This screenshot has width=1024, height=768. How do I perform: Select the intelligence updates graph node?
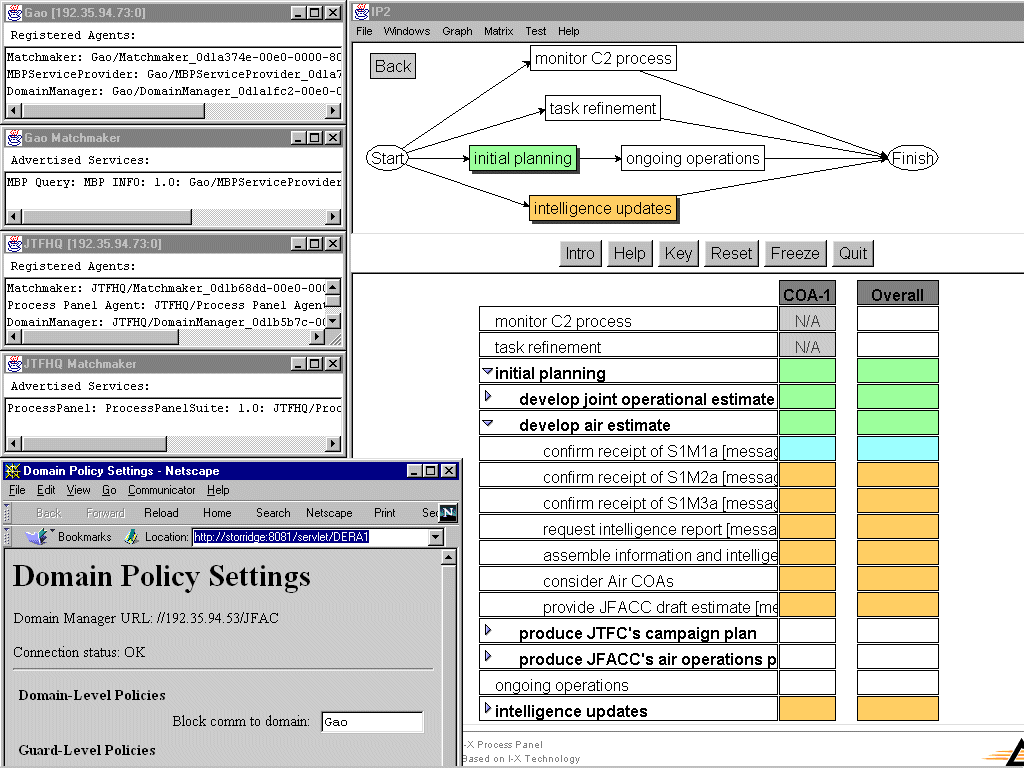click(x=602, y=208)
